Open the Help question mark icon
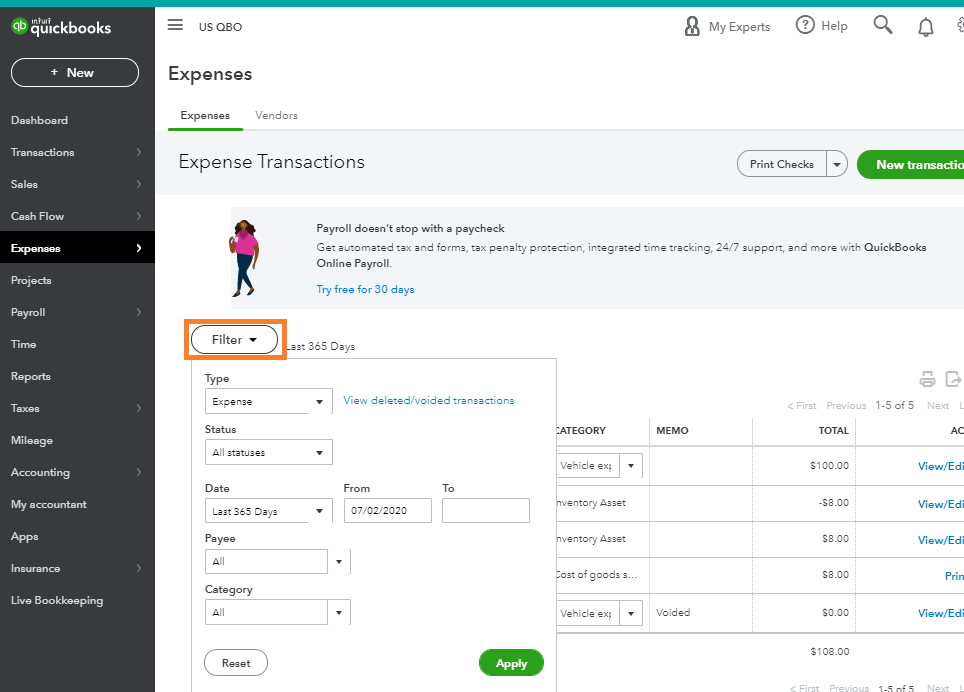Image resolution: width=964 pixels, height=692 pixels. 805,25
